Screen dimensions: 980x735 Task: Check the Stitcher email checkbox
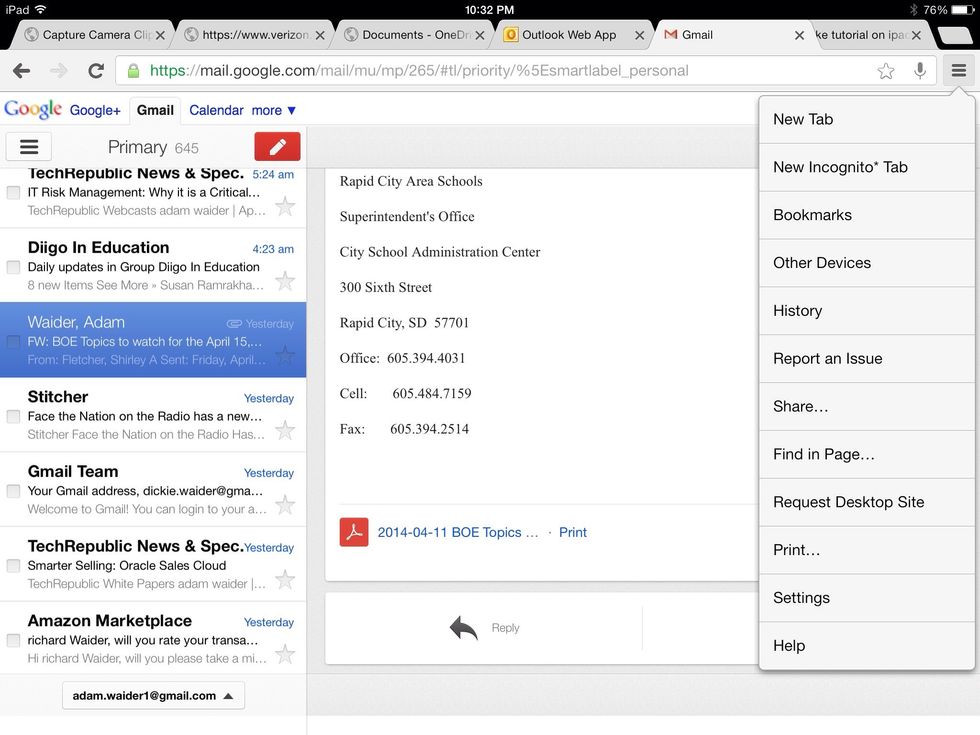pos(13,416)
